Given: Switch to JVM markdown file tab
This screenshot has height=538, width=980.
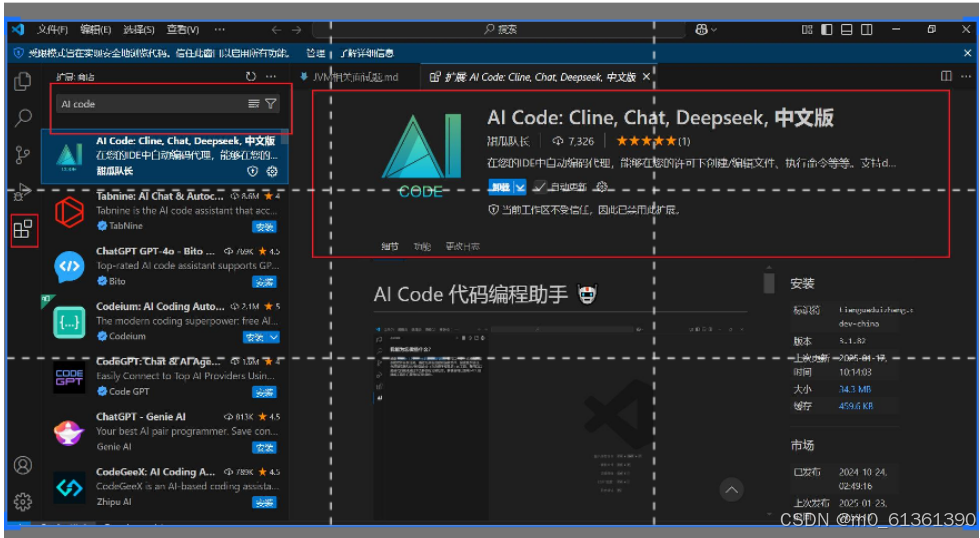Looking at the screenshot, I should 354,76.
